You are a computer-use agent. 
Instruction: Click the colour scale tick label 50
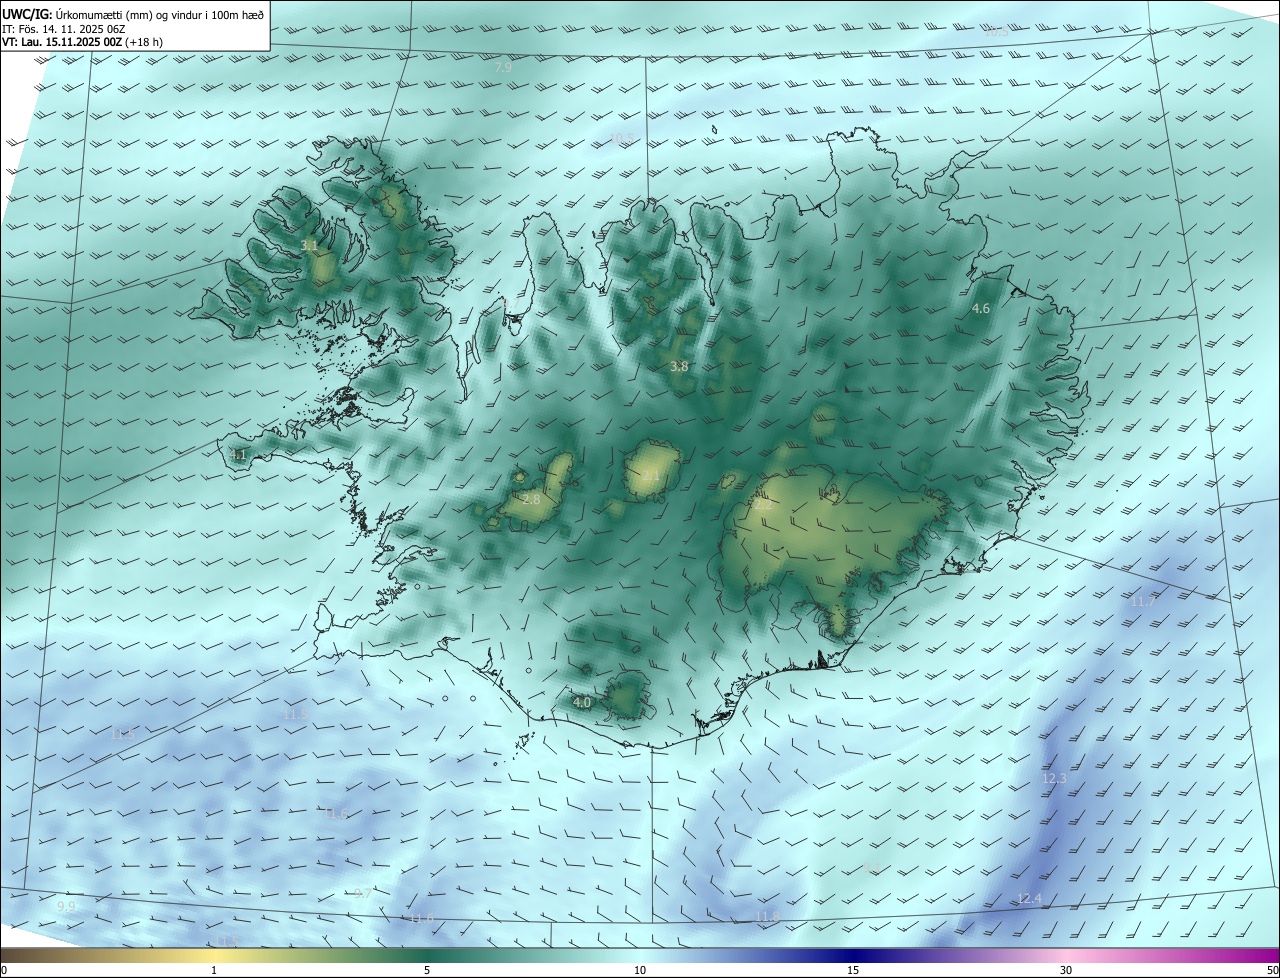point(1272,970)
